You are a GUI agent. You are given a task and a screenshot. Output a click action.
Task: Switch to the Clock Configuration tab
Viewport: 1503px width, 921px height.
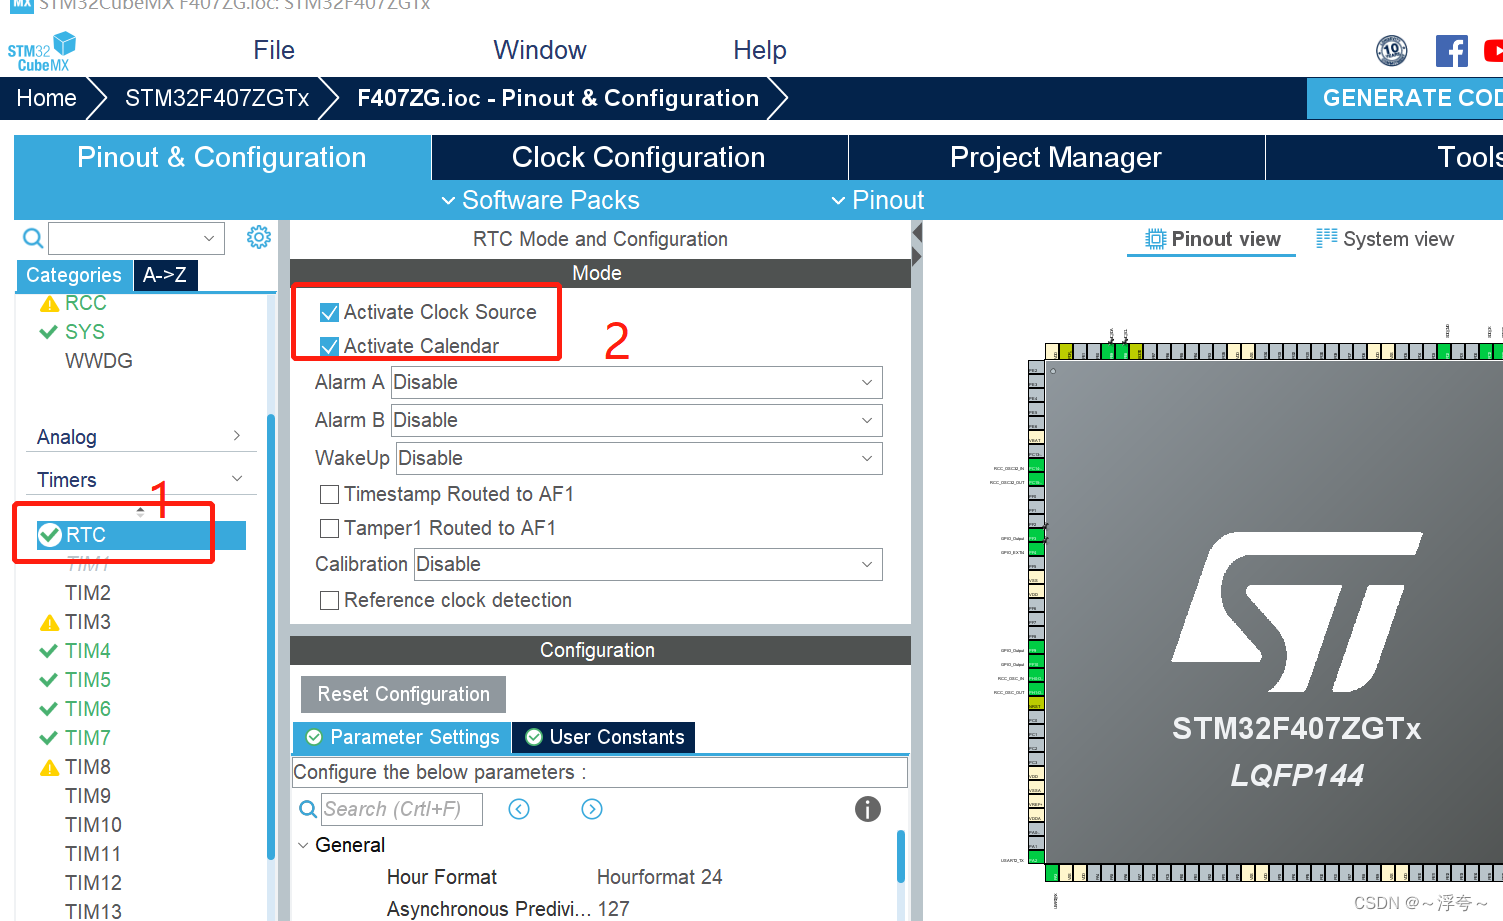638,157
